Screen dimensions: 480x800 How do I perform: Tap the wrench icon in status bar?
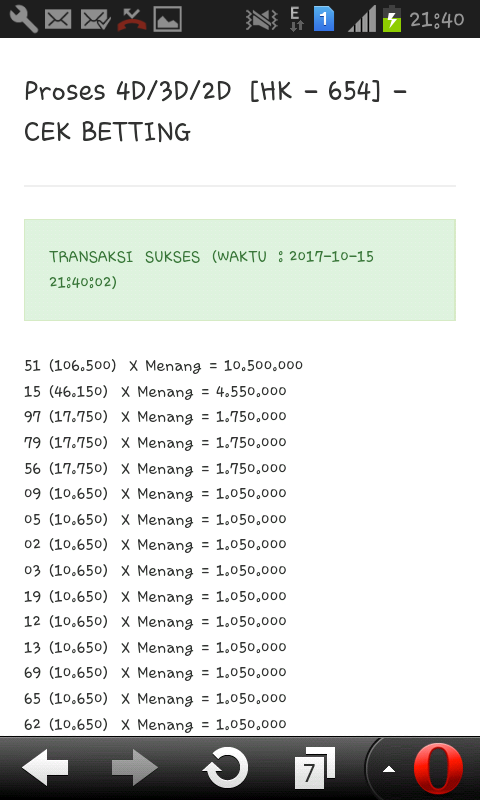(x=23, y=19)
